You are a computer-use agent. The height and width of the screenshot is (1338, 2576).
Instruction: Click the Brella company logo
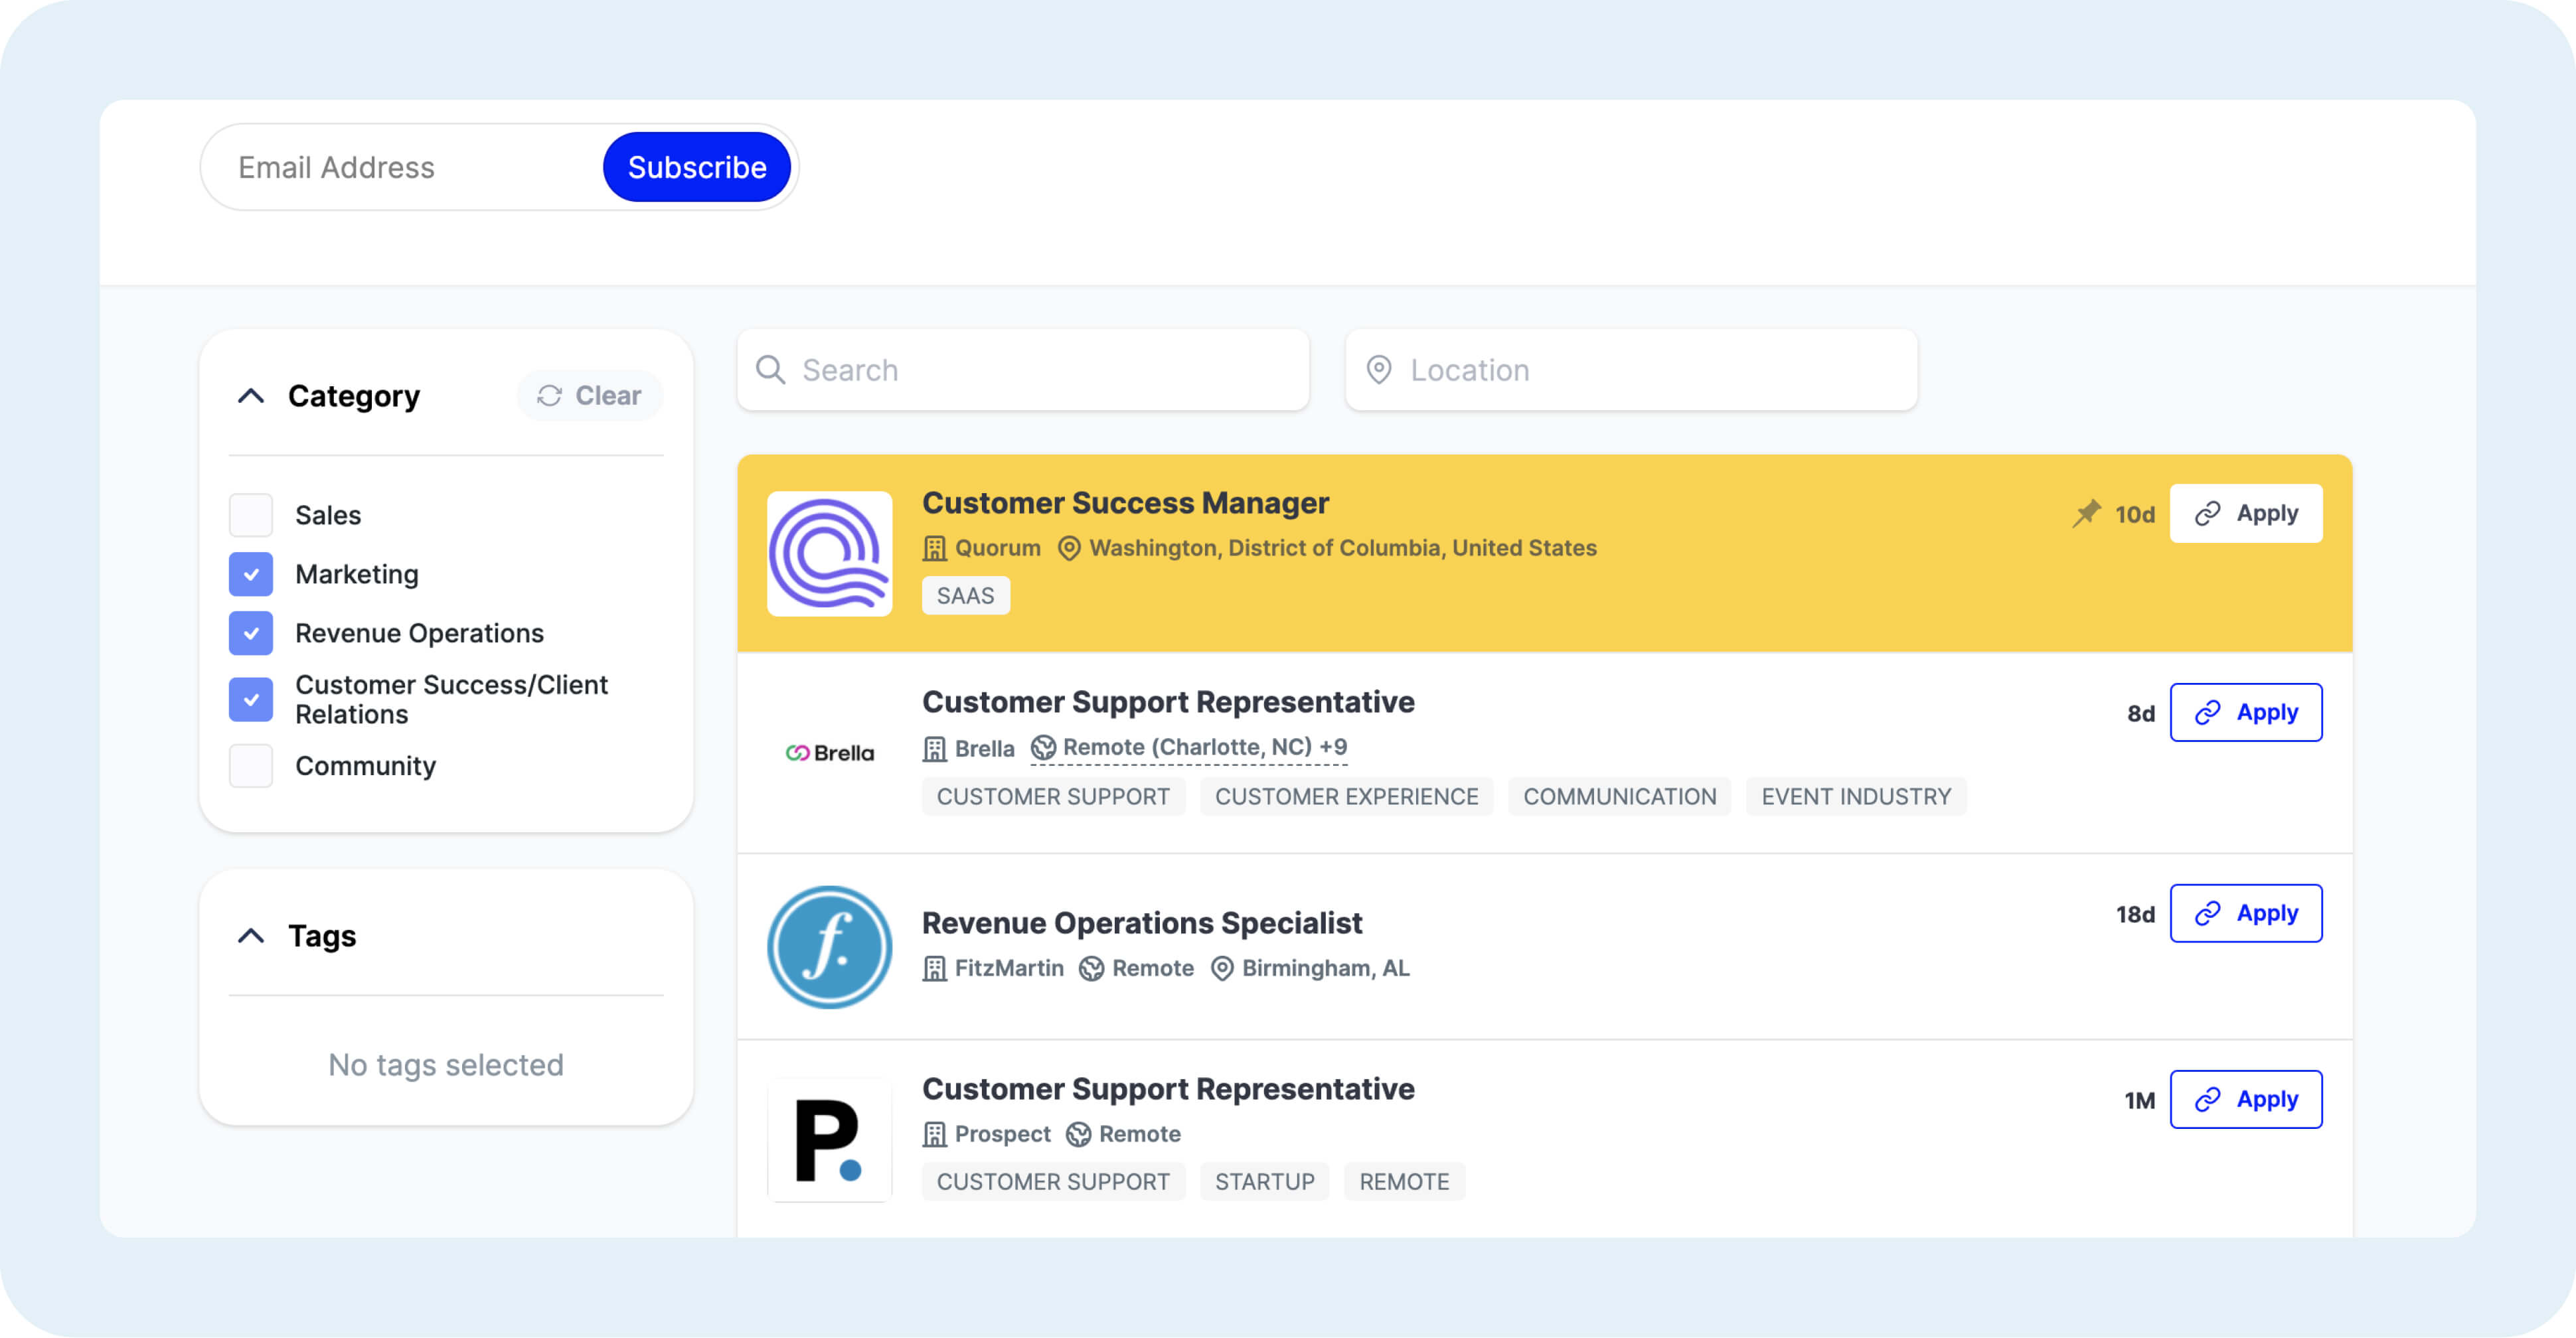(829, 753)
